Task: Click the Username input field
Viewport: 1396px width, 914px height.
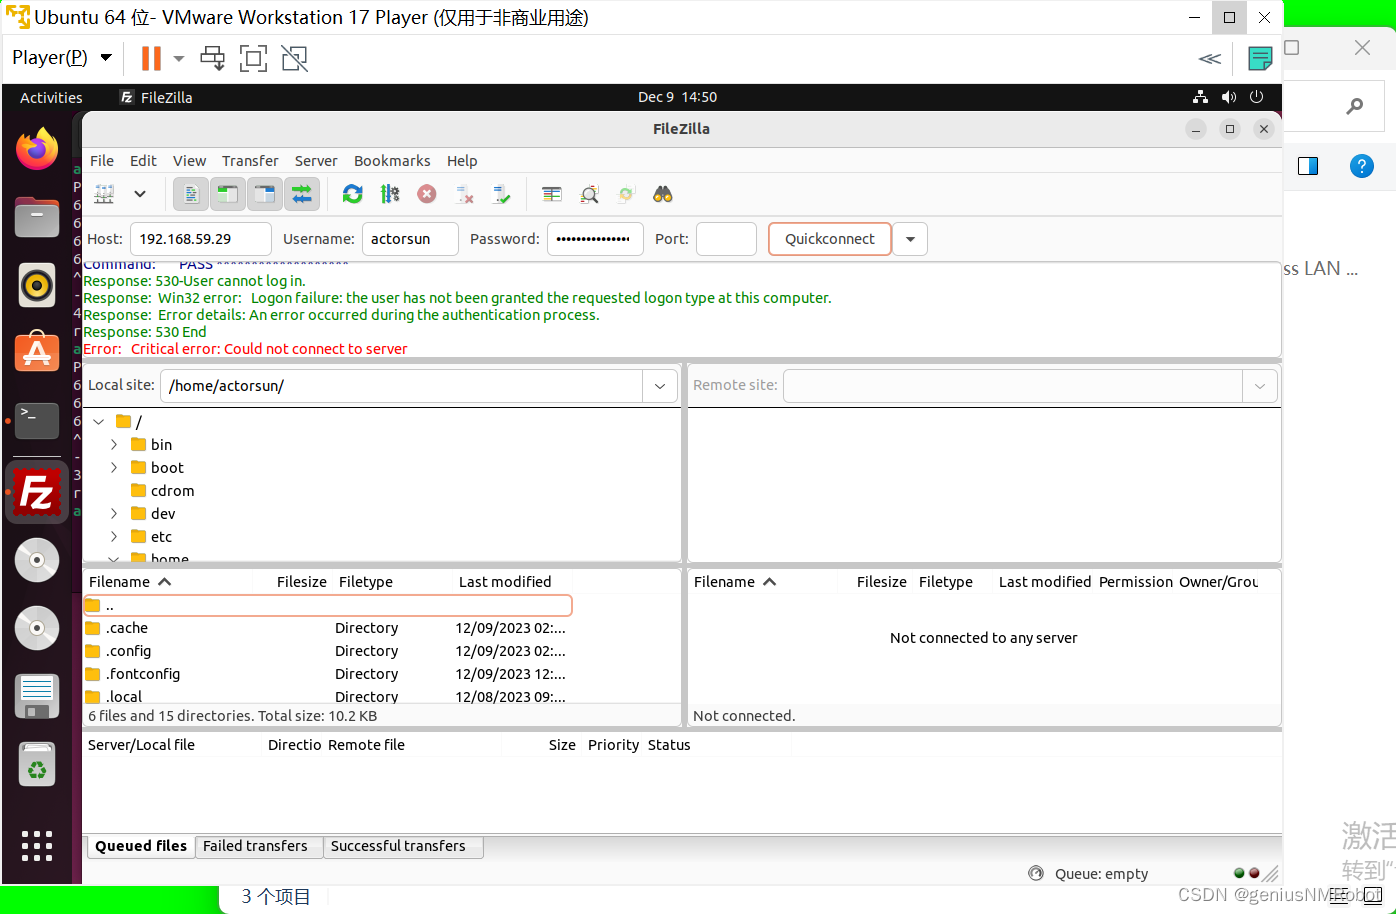Action: click(x=410, y=239)
